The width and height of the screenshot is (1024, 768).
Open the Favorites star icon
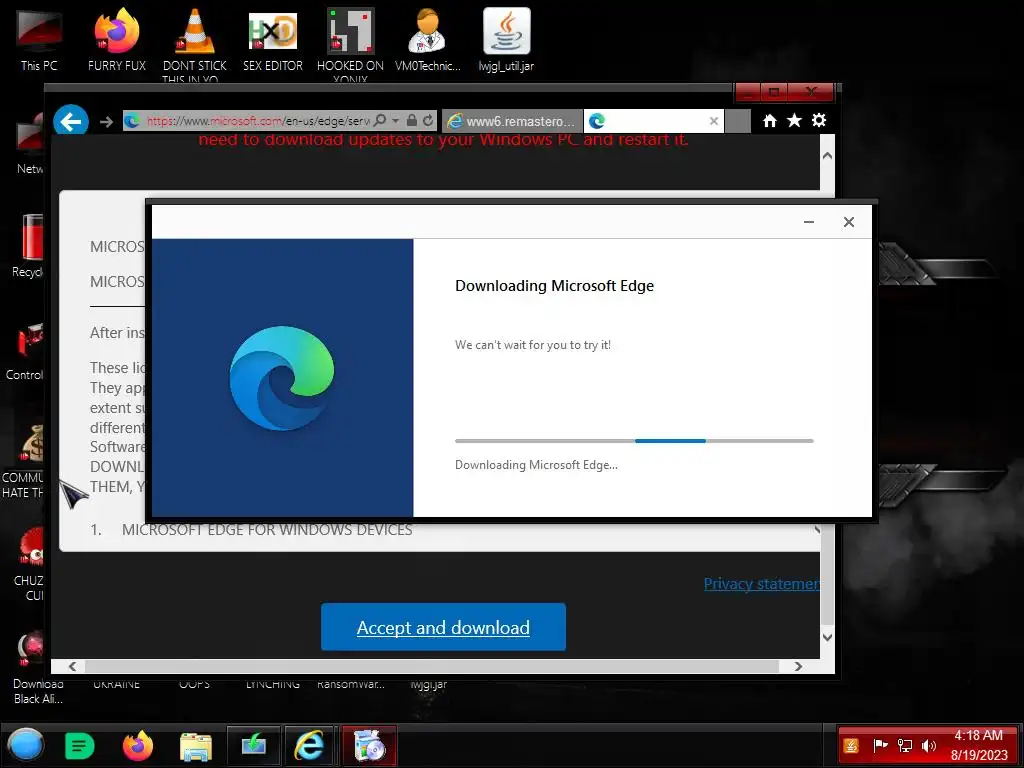click(794, 120)
